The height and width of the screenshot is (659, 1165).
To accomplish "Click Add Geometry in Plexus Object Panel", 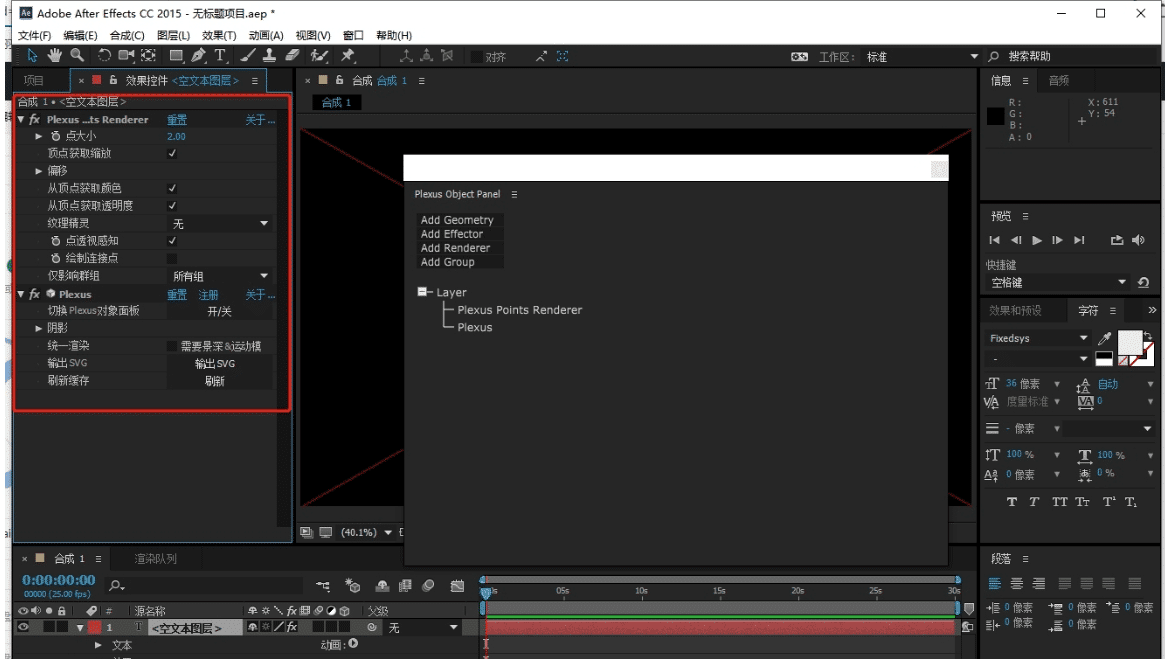I will (457, 220).
